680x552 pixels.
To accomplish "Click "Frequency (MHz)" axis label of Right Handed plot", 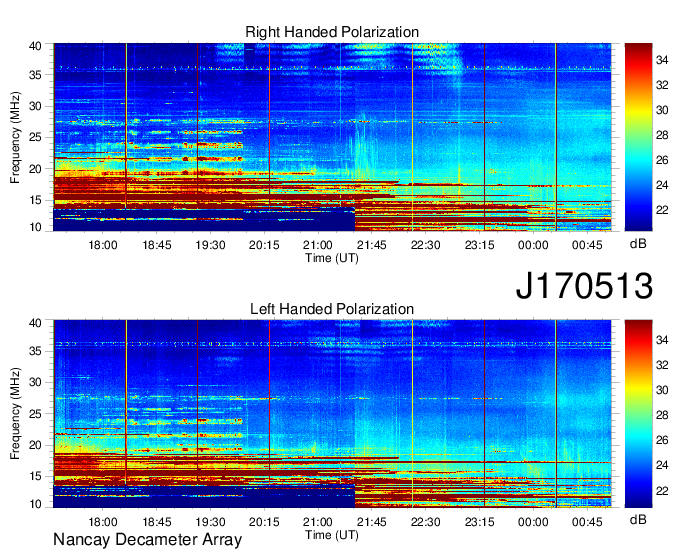I will click(x=15, y=137).
